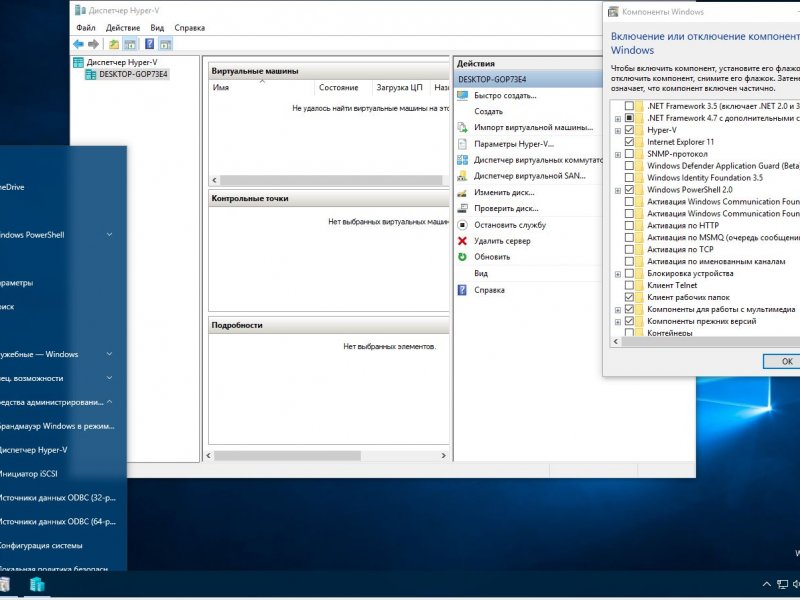Image resolution: width=800 pixels, height=600 pixels.
Task: Open the Вид submenu in Действия pane
Action: [481, 273]
